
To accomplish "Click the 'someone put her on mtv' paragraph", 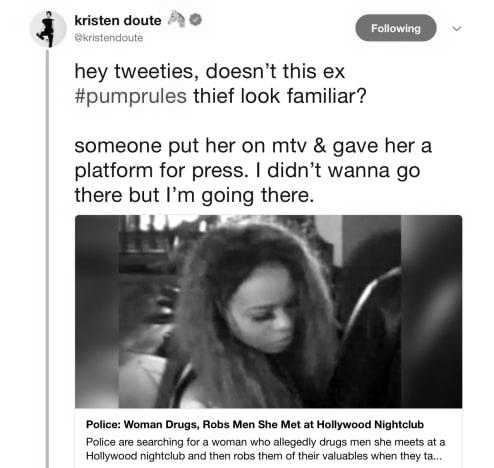I will pos(253,170).
